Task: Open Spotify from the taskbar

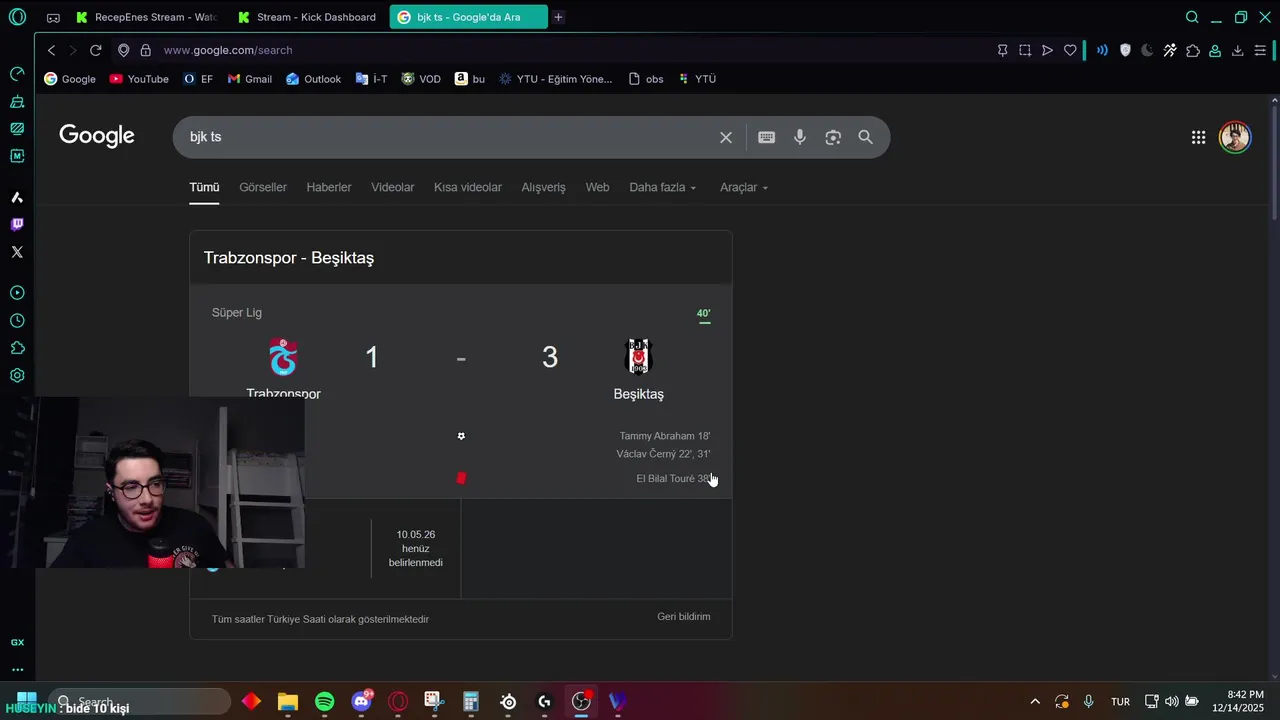Action: click(x=325, y=702)
